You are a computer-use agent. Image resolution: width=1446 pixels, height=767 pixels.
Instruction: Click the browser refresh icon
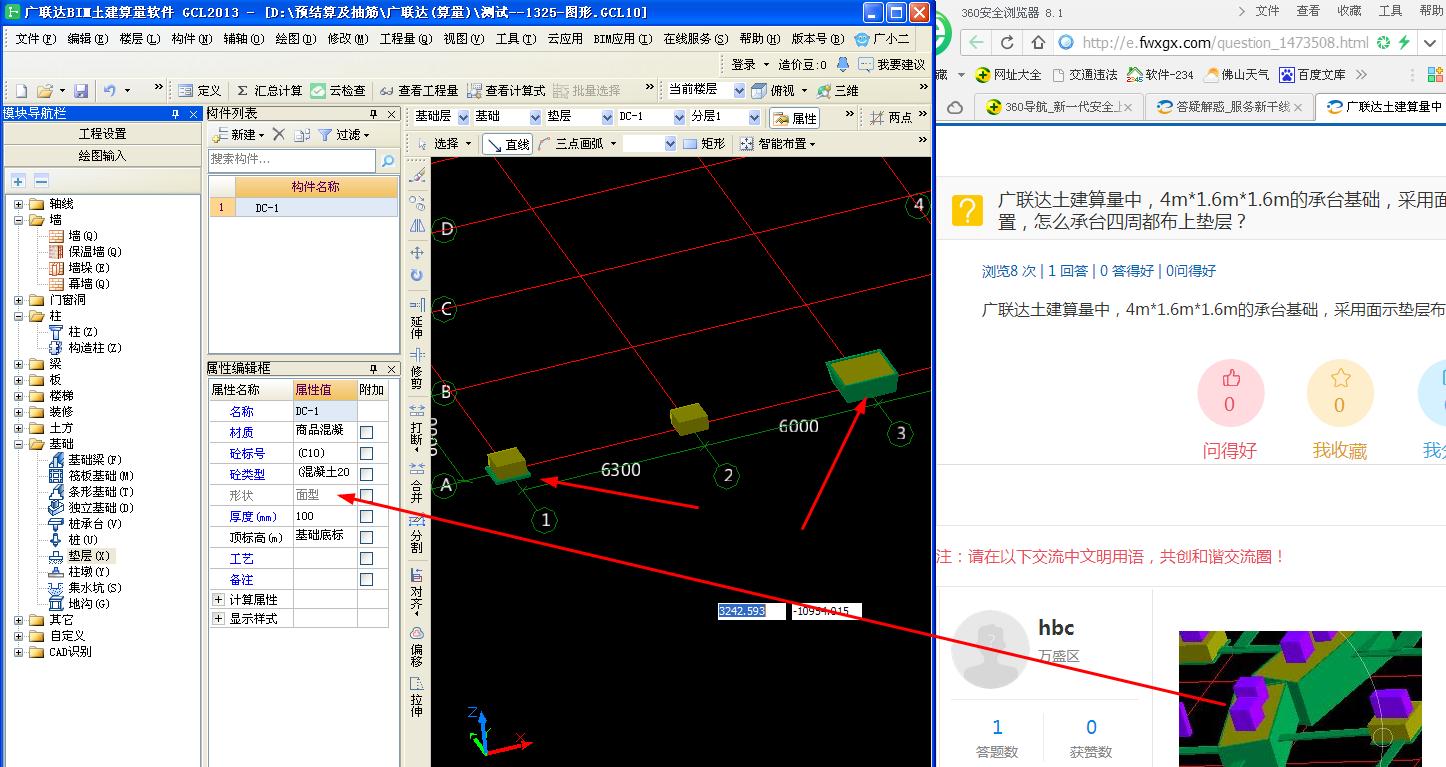coord(1007,43)
